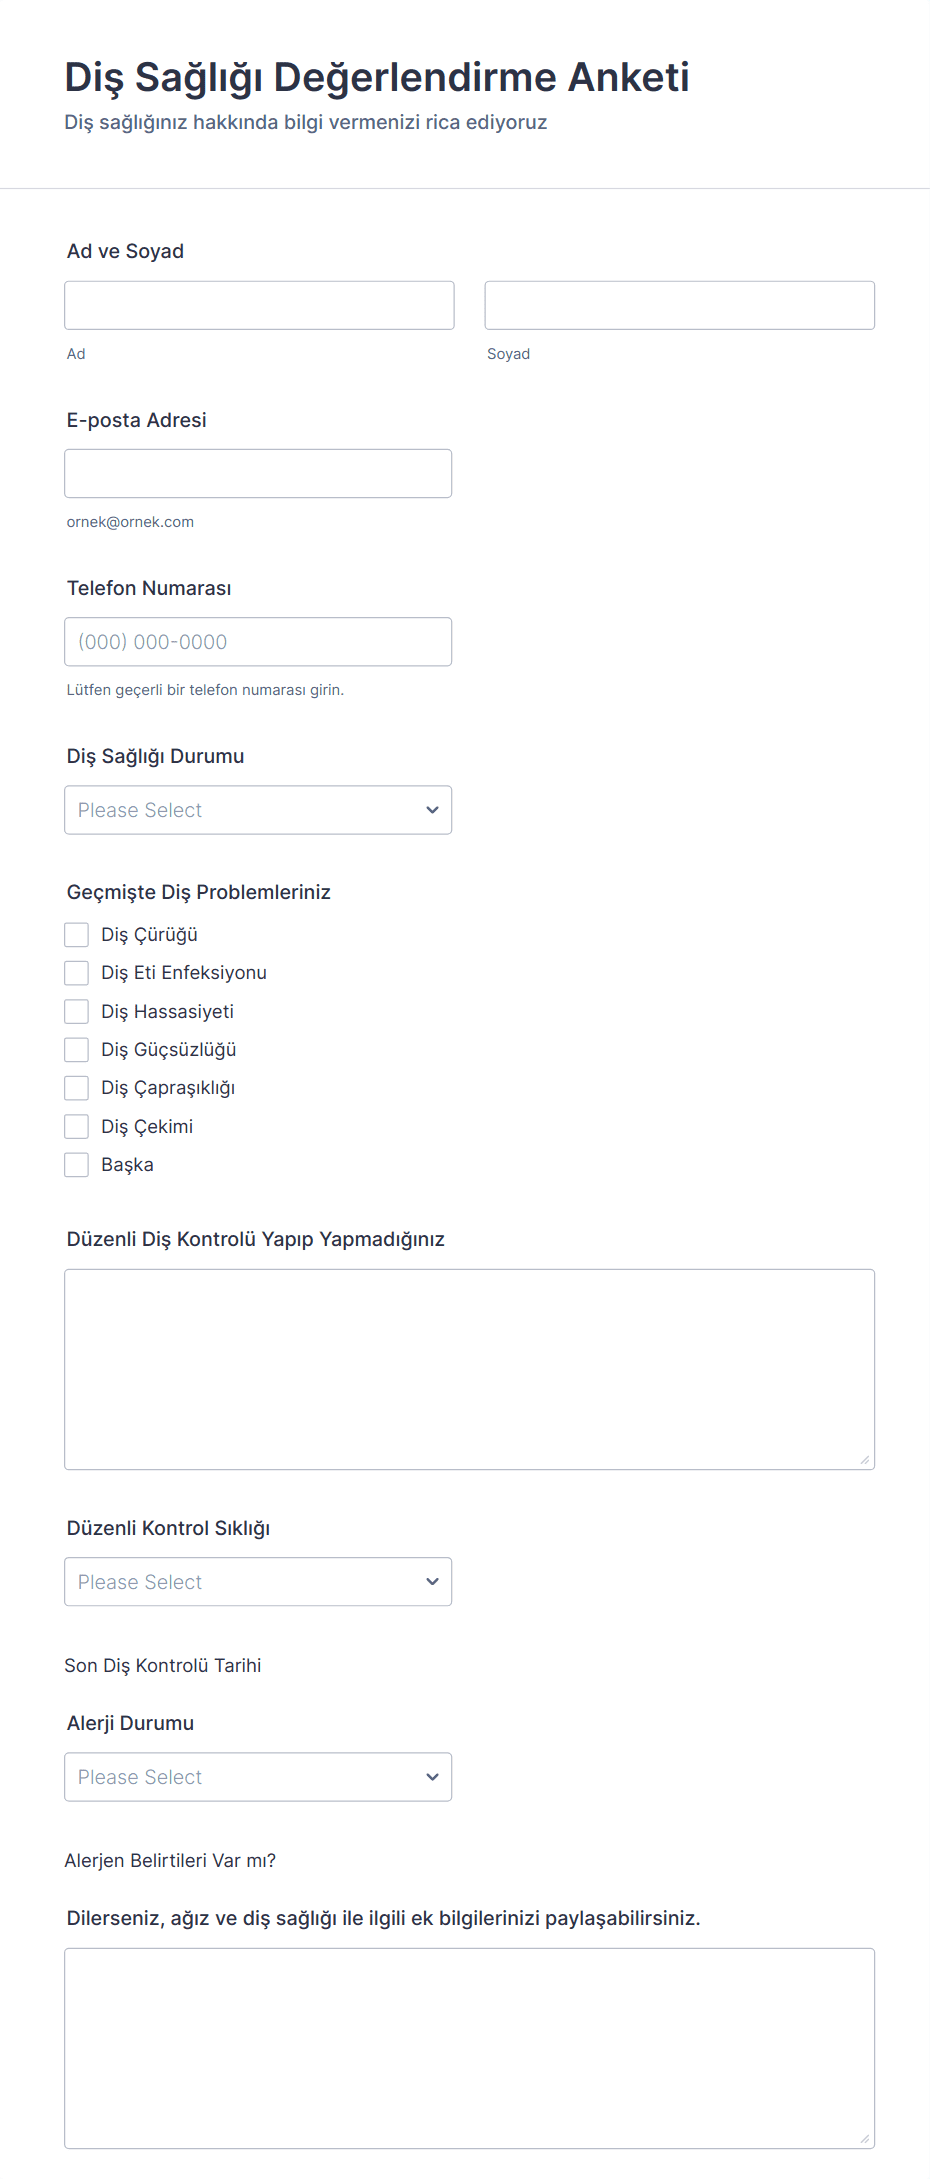Image resolution: width=930 pixels, height=2179 pixels.
Task: Expand the Düzenli Kontrol Sıklığı dropdown
Action: pos(258,1582)
